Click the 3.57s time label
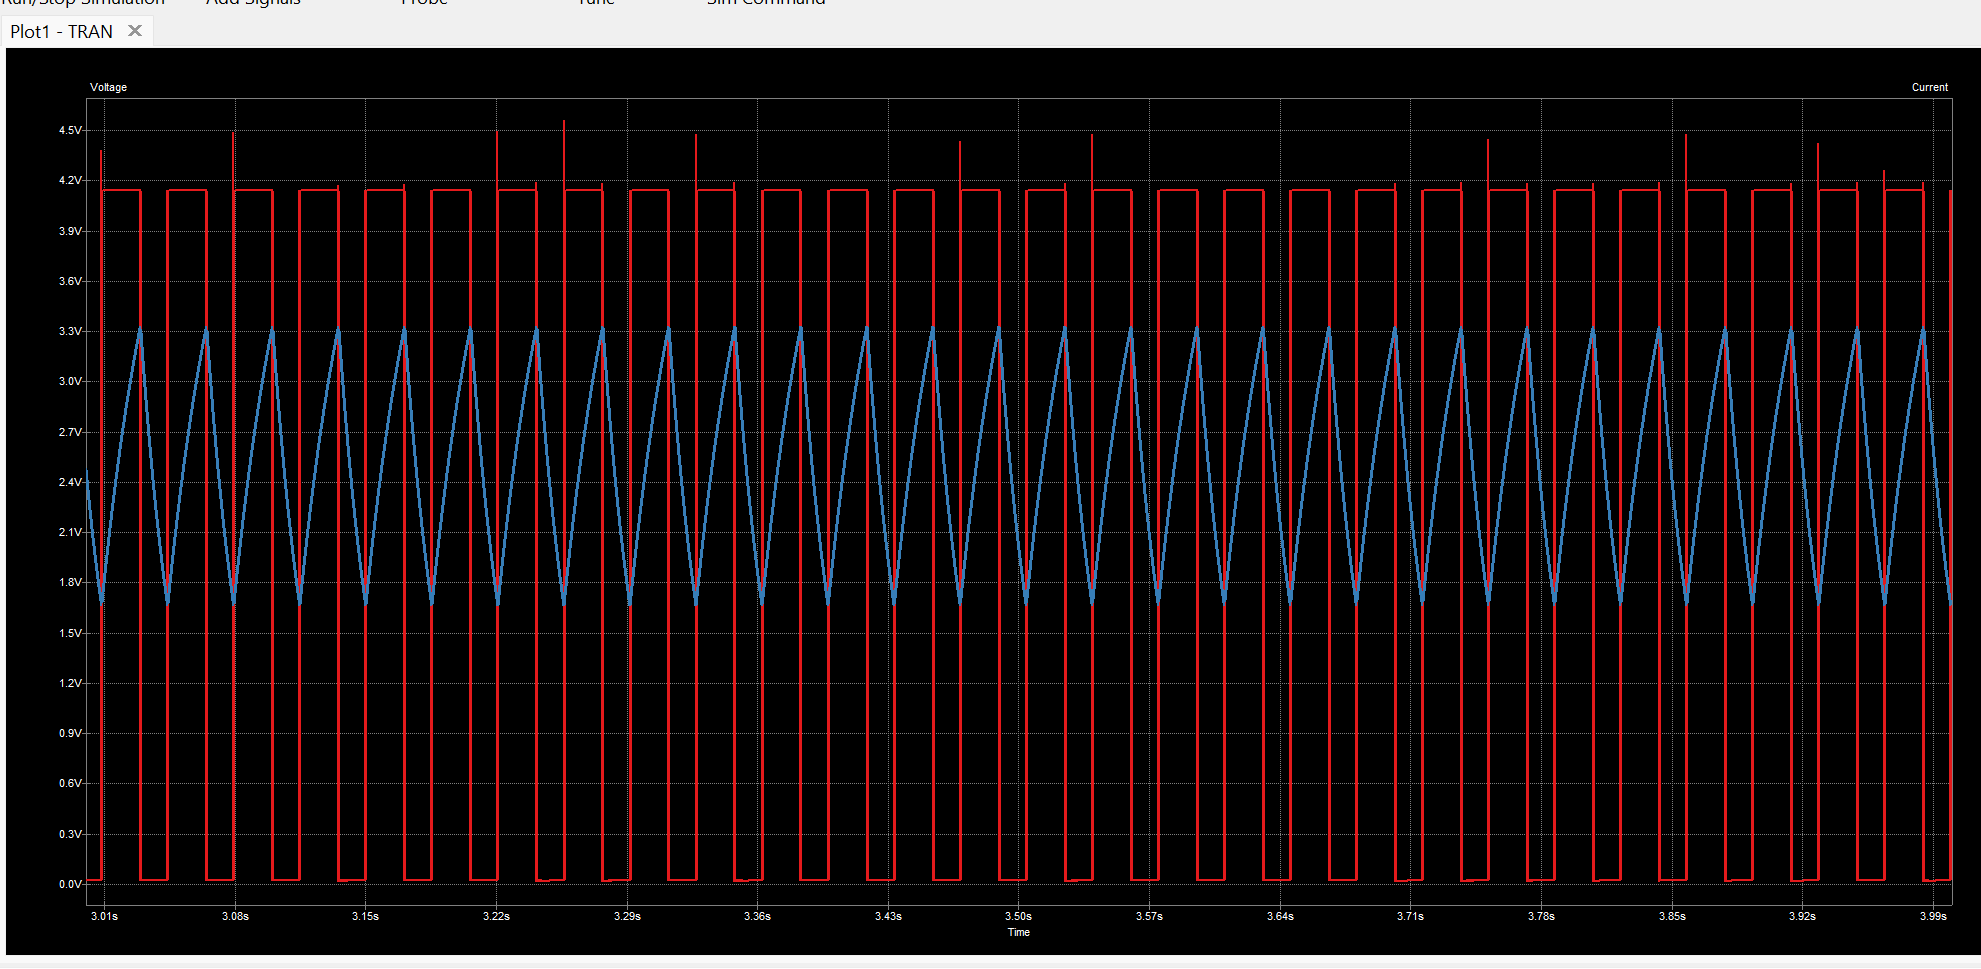1981x969 pixels. pyautogui.click(x=1149, y=916)
